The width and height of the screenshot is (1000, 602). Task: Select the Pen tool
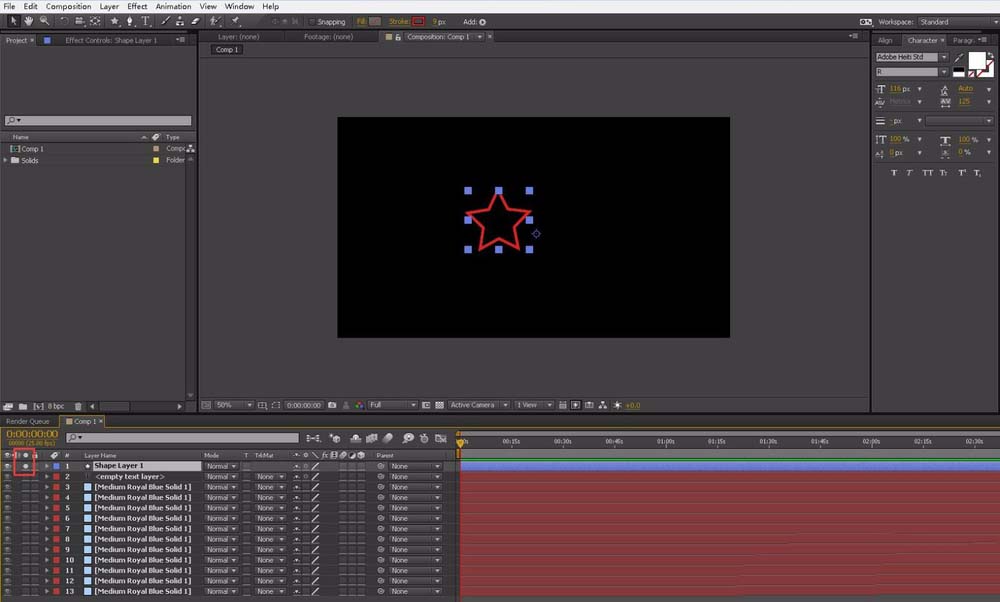129,21
